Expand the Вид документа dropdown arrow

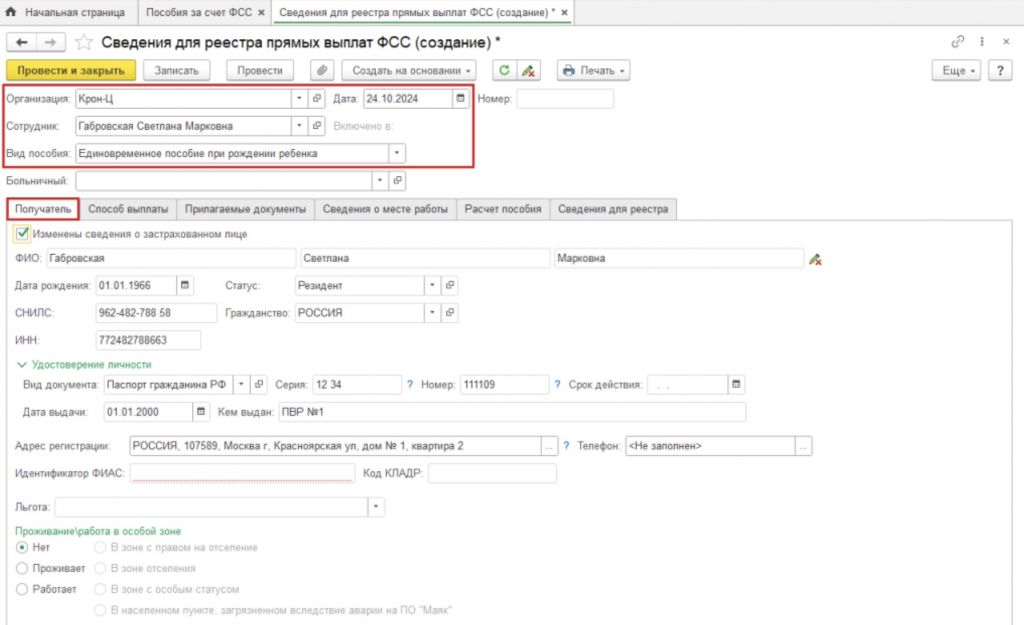(241, 385)
